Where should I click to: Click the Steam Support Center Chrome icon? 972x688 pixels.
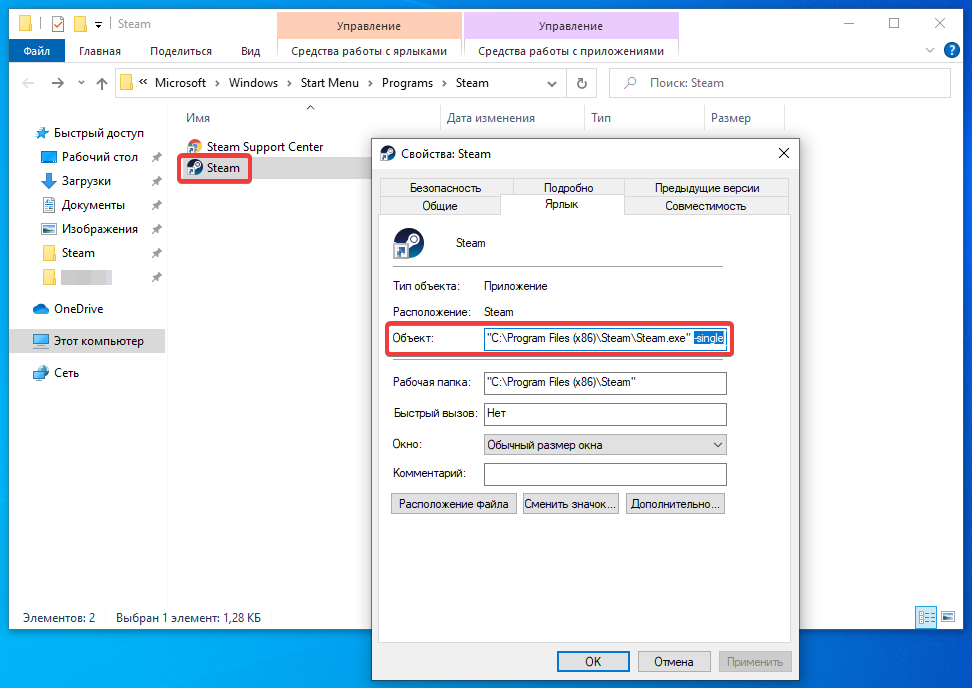(195, 146)
